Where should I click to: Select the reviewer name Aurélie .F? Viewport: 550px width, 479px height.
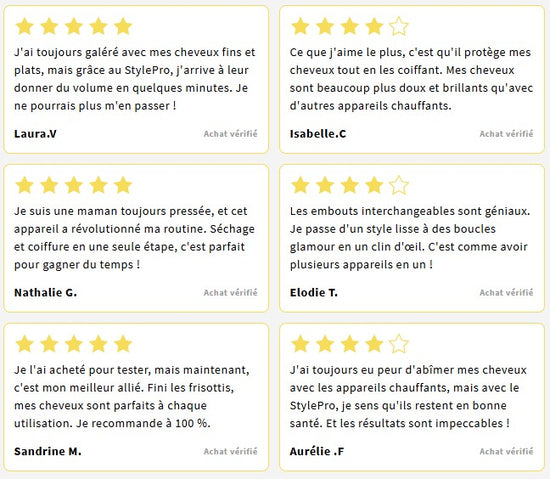[317, 451]
